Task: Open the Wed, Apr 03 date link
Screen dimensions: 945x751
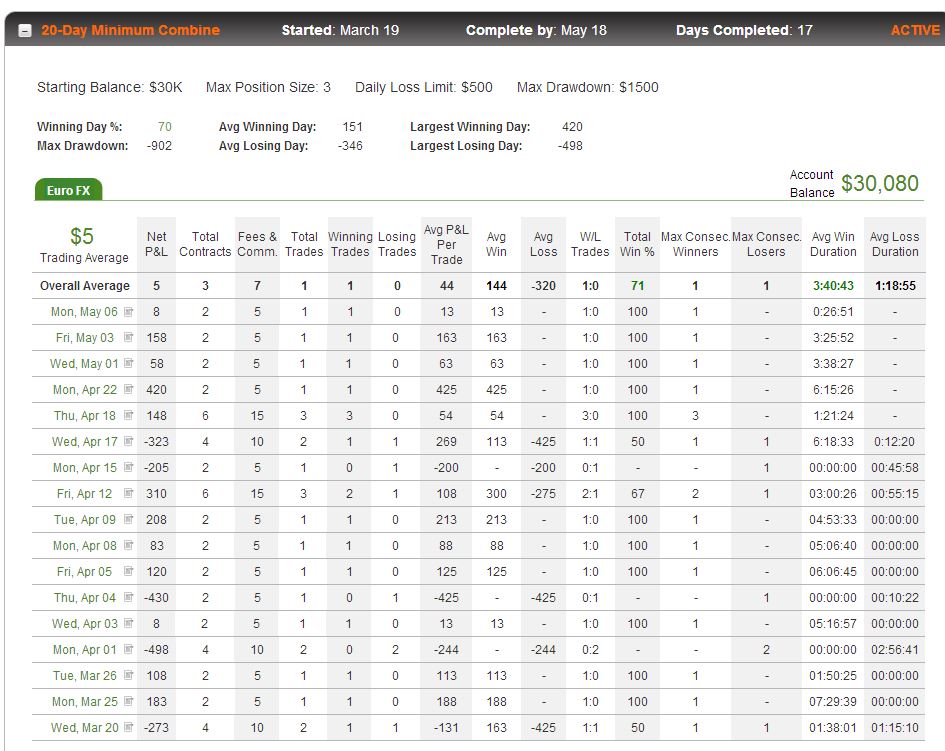Action: pos(84,624)
